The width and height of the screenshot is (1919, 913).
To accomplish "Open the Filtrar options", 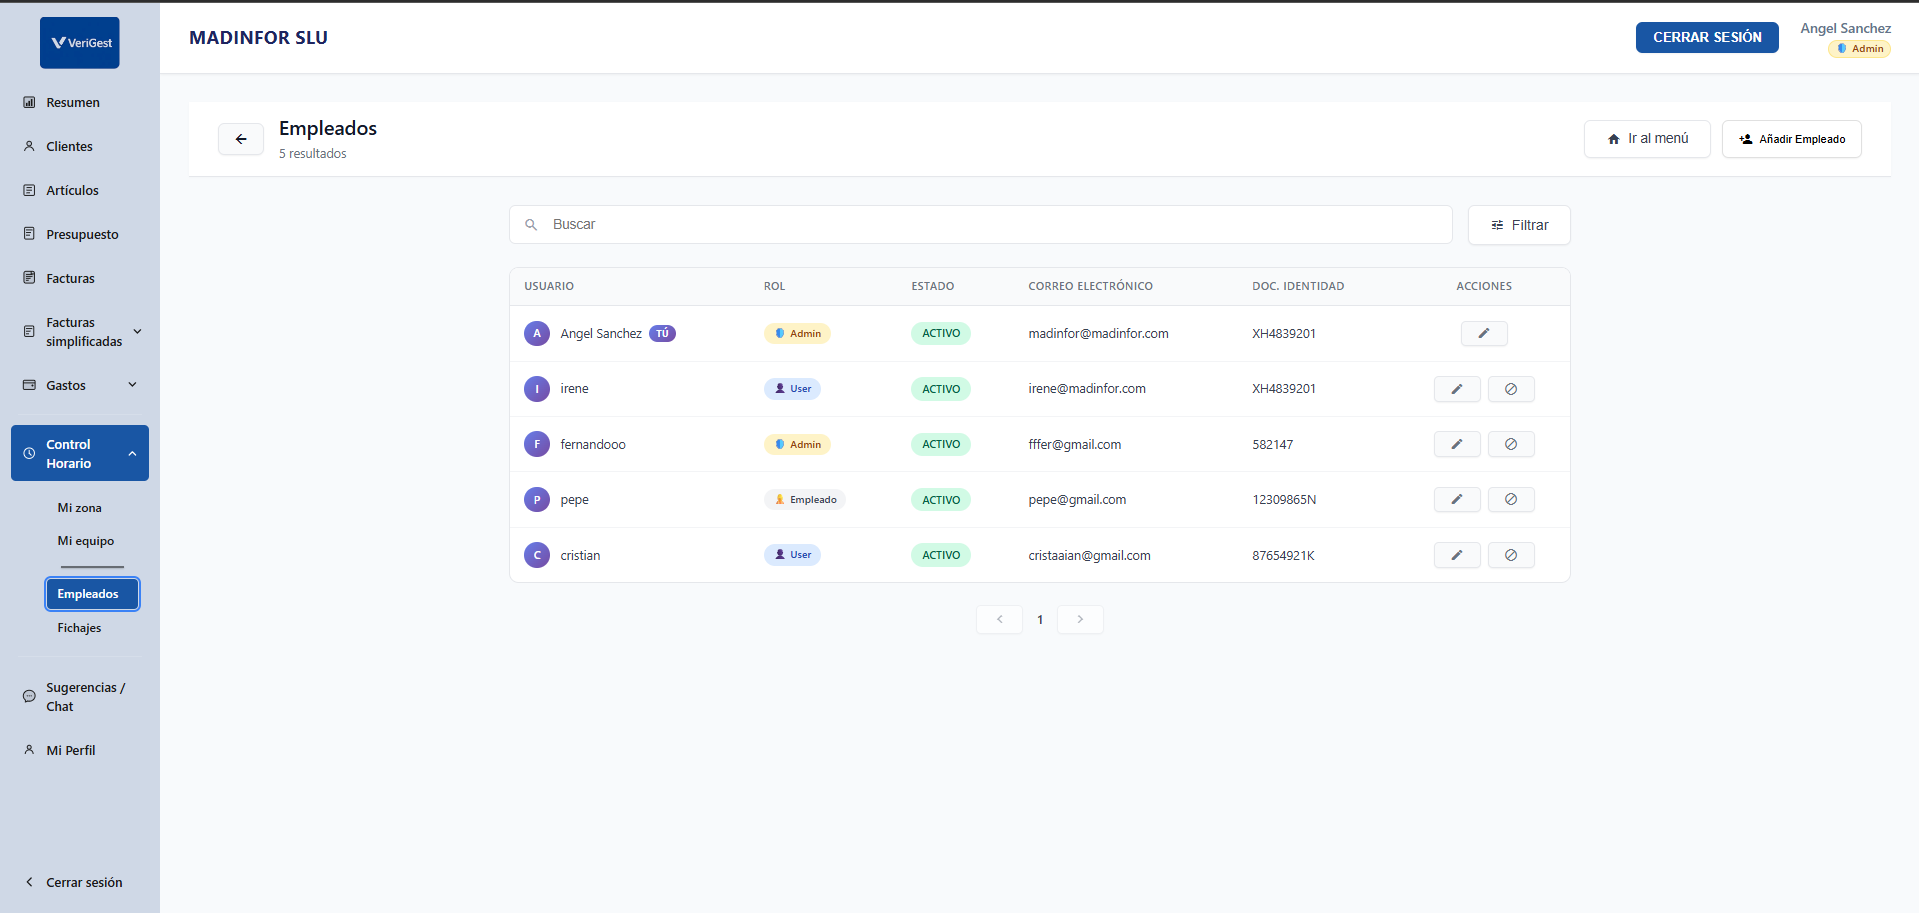I will (1518, 225).
